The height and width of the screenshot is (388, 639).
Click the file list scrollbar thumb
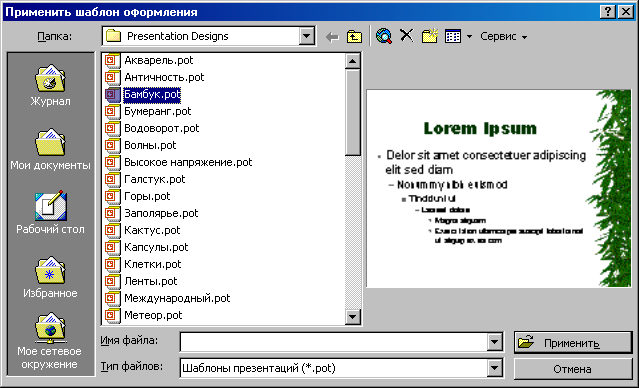(x=353, y=112)
